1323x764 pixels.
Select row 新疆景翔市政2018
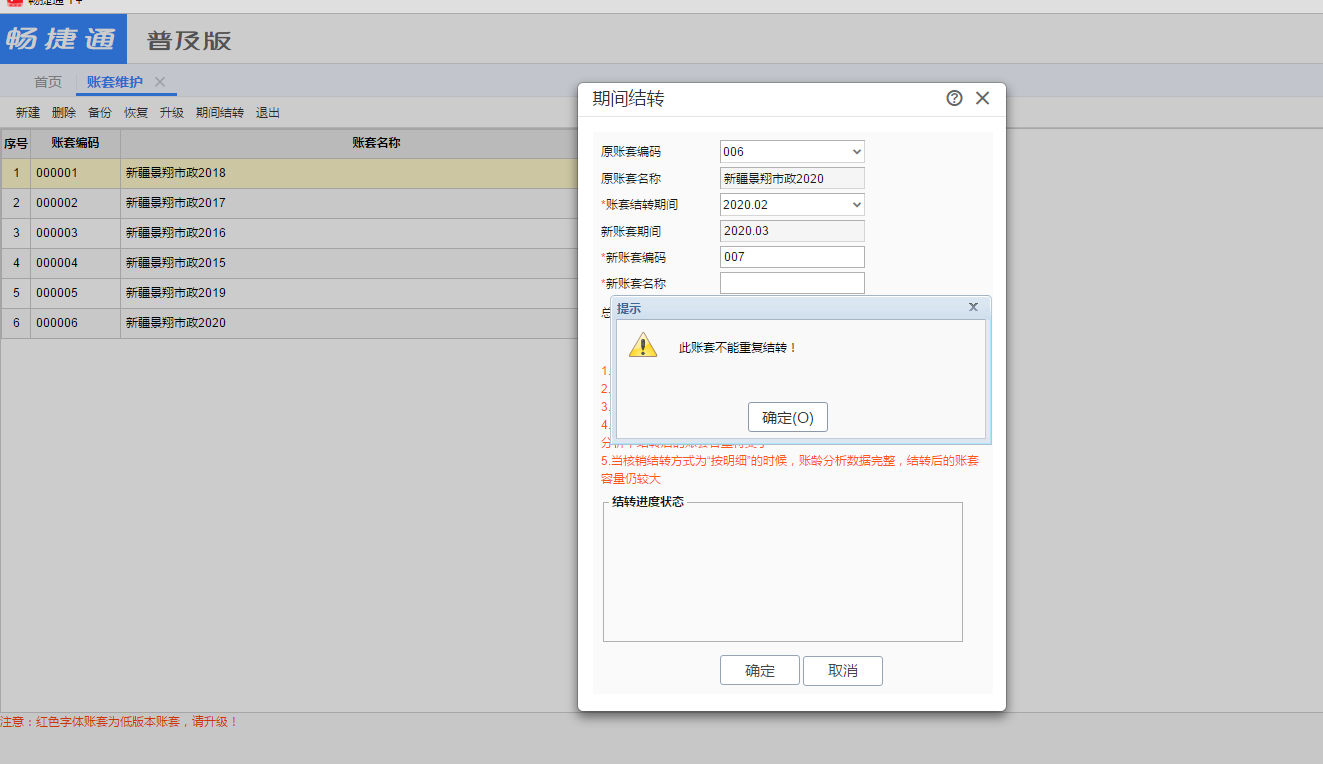(290, 173)
